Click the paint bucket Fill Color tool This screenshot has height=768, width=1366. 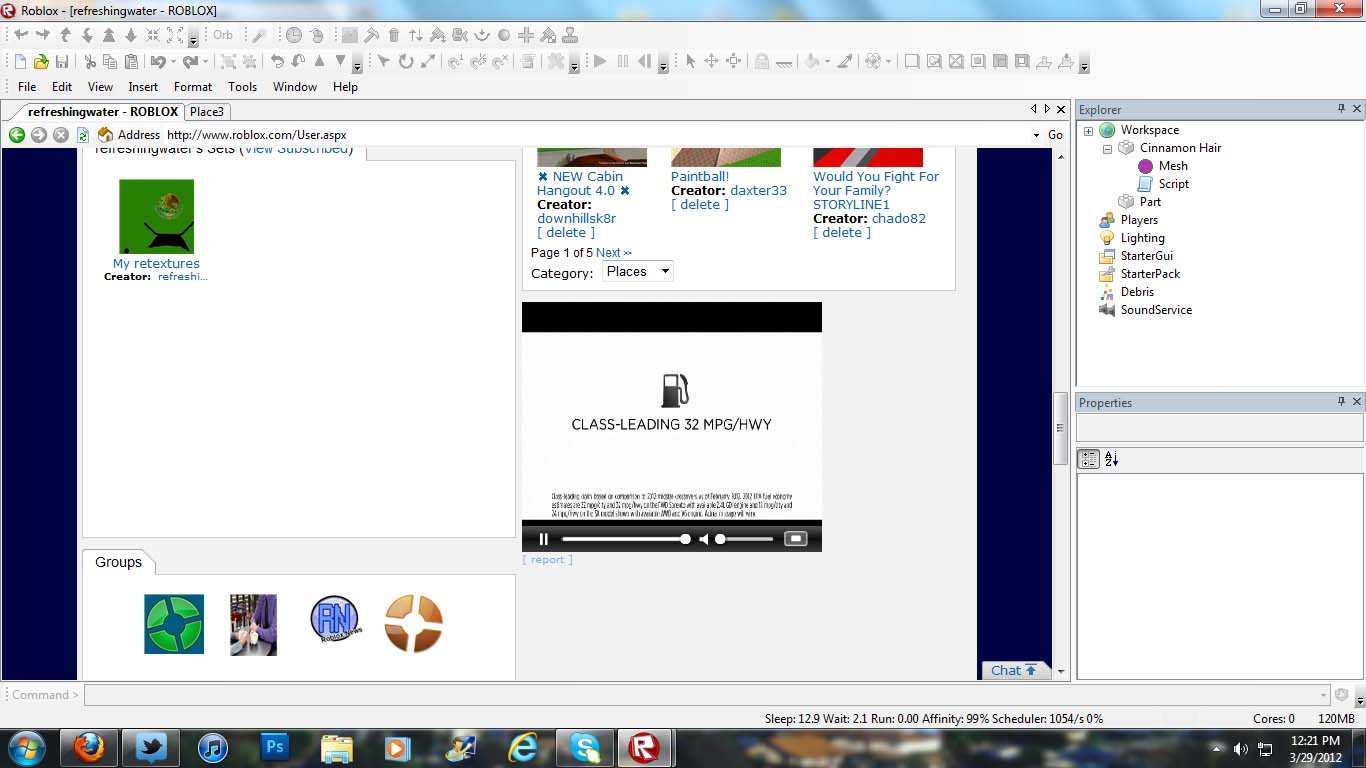[811, 62]
